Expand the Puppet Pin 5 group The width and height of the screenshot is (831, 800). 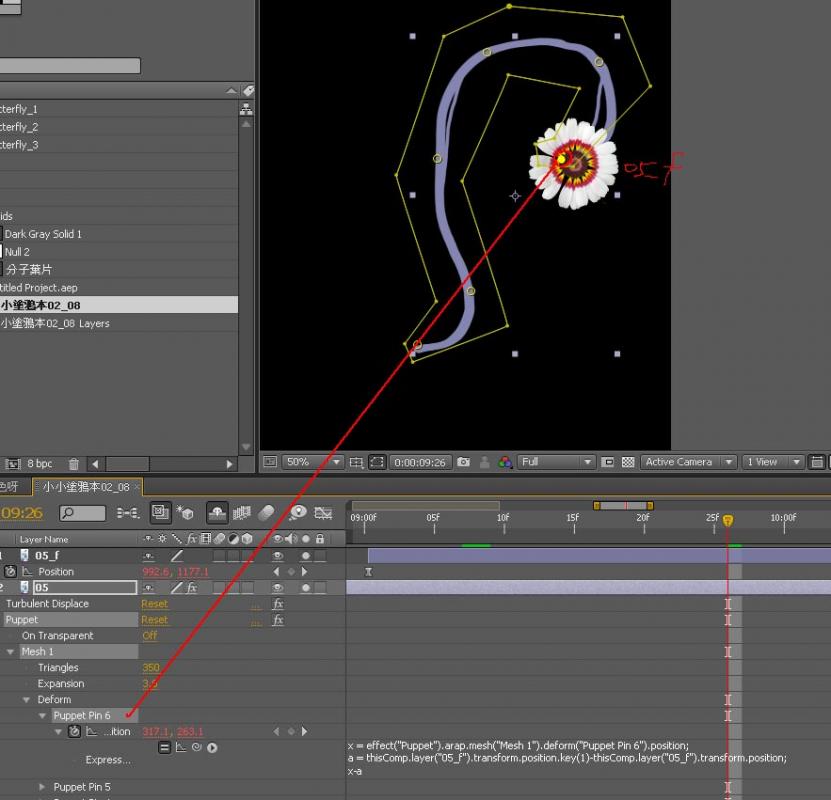coord(43,787)
